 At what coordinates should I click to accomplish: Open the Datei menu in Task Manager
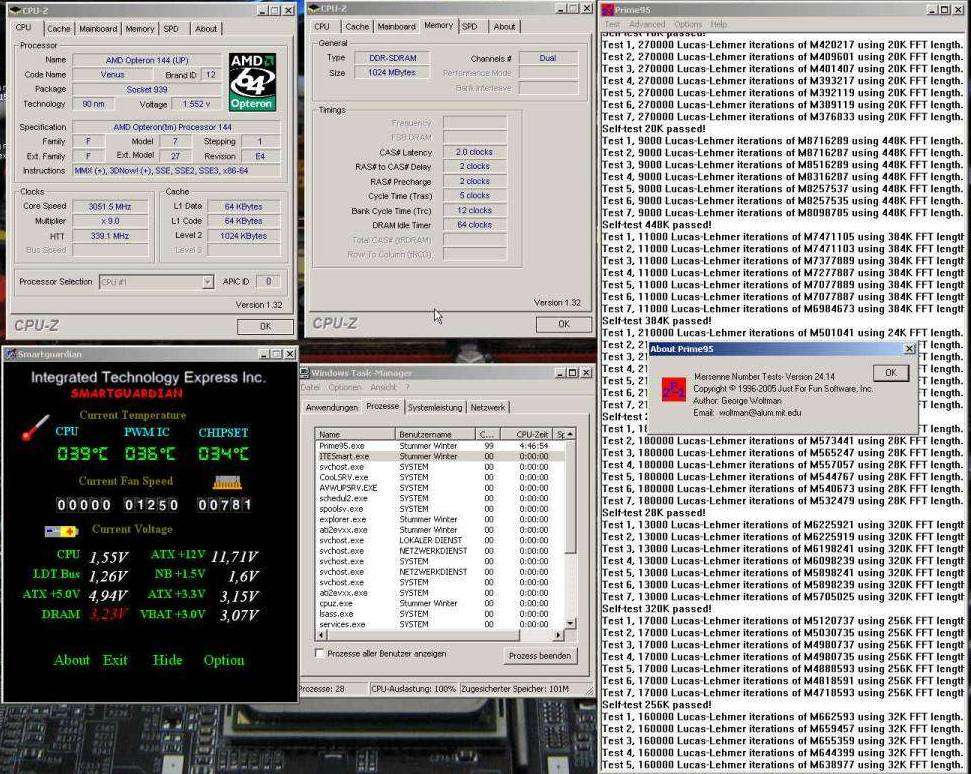pyautogui.click(x=311, y=388)
